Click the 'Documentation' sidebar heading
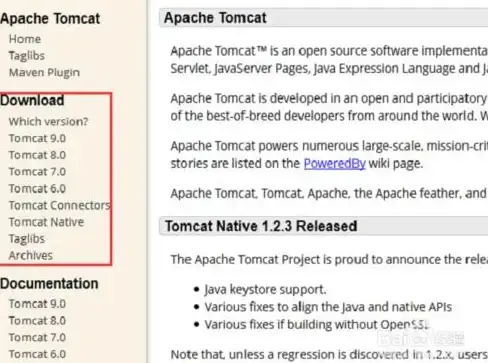The height and width of the screenshot is (363, 488). tap(49, 284)
